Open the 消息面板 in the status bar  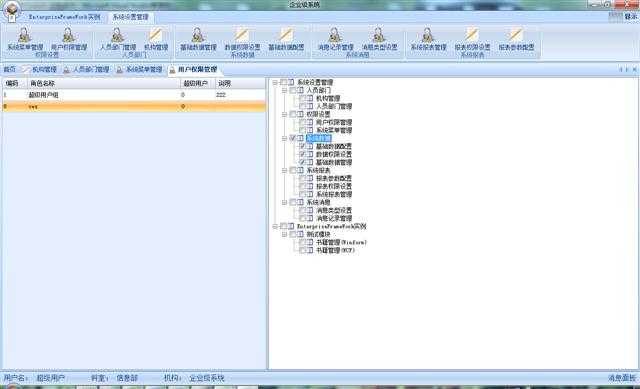click(622, 378)
